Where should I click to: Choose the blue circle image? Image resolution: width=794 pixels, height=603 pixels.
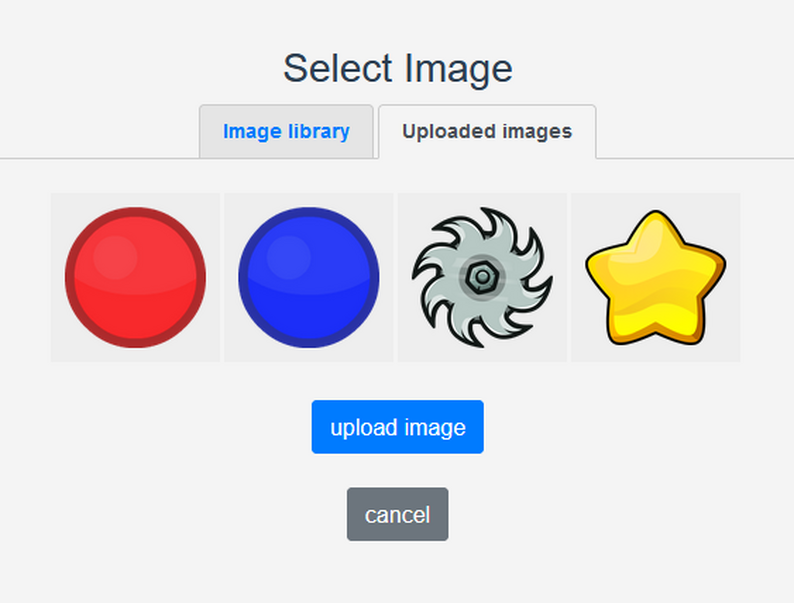309,277
